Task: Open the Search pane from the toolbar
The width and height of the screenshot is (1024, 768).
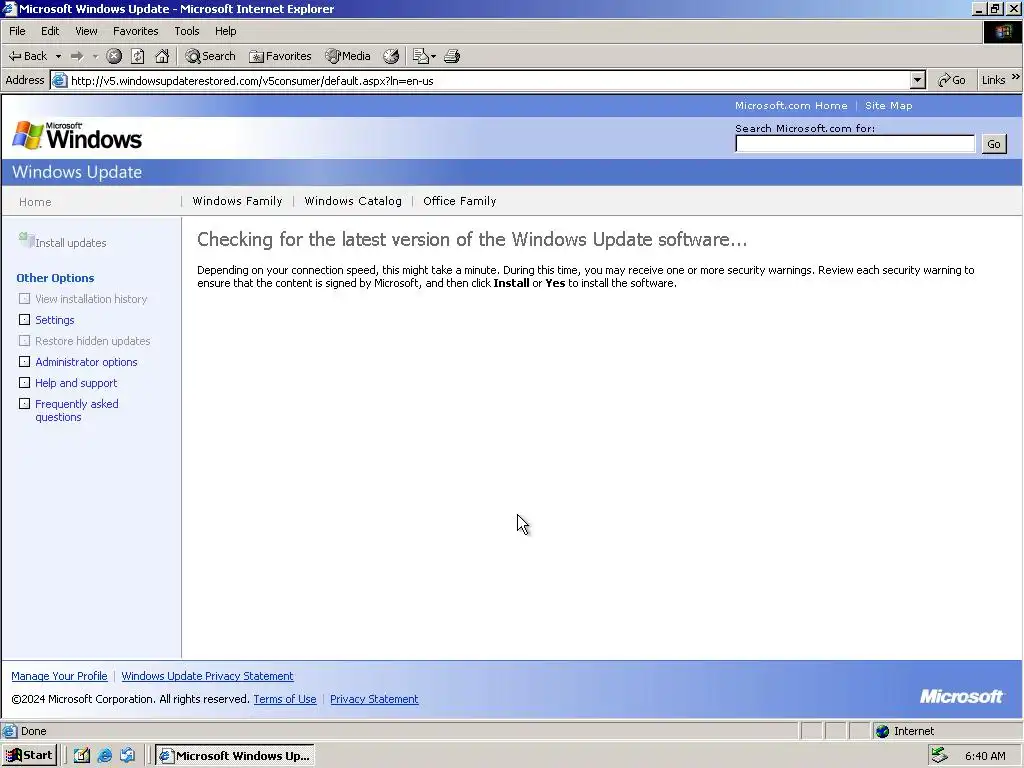Action: coord(210,56)
